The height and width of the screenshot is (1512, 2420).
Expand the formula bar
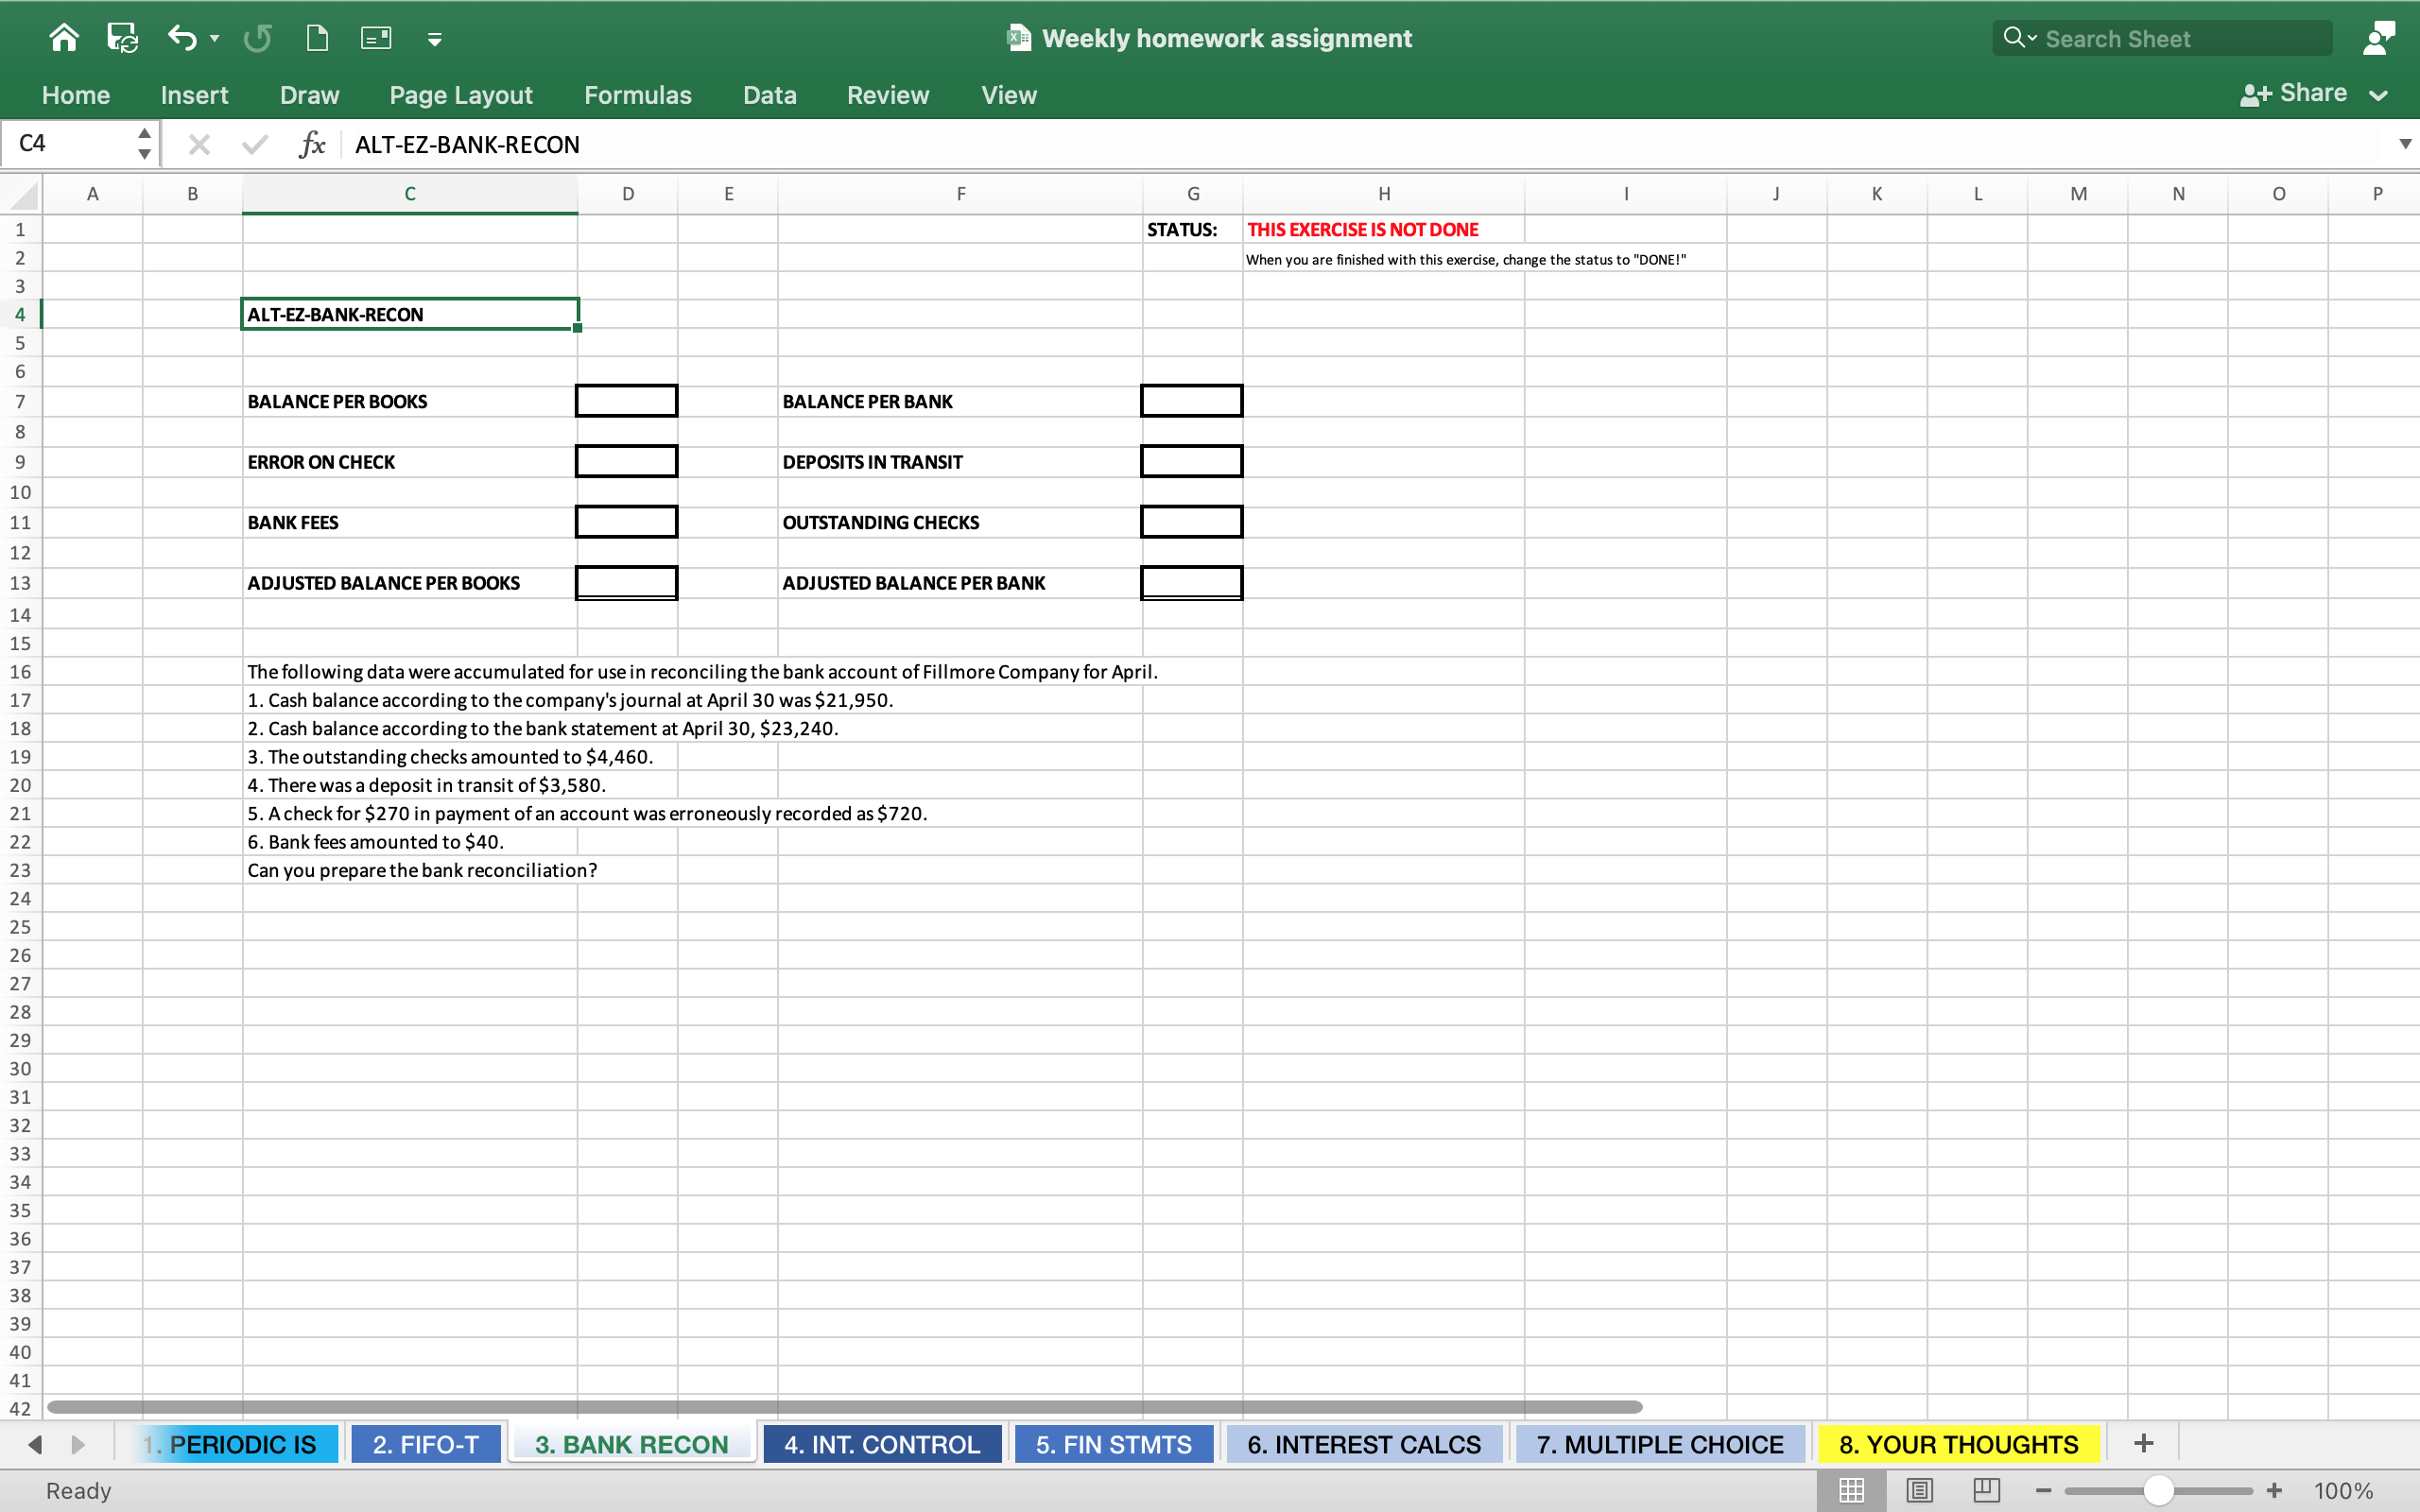point(2404,144)
